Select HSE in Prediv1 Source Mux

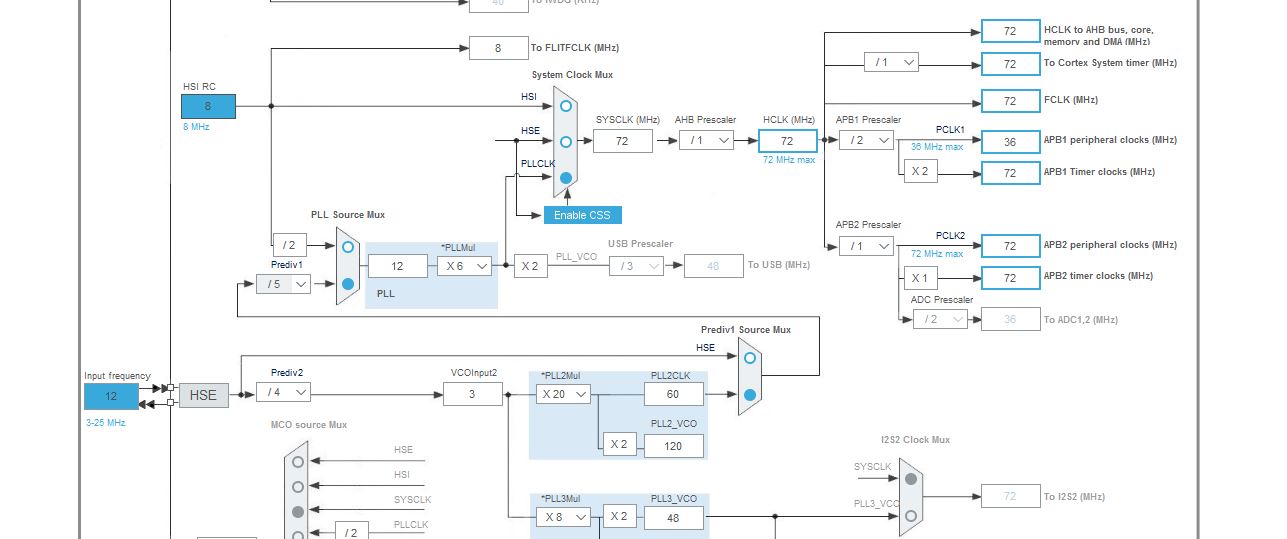point(750,357)
